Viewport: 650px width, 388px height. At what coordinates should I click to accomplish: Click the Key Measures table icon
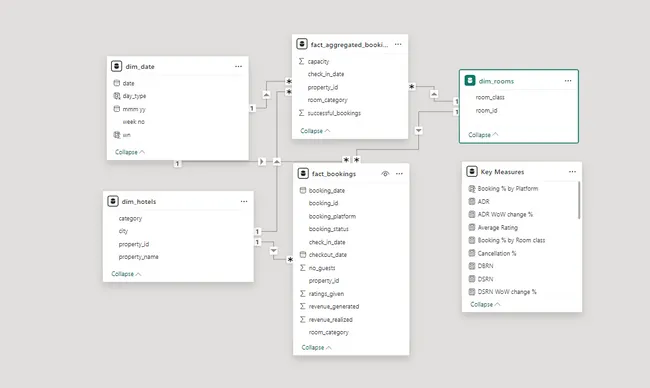pyautogui.click(x=472, y=171)
